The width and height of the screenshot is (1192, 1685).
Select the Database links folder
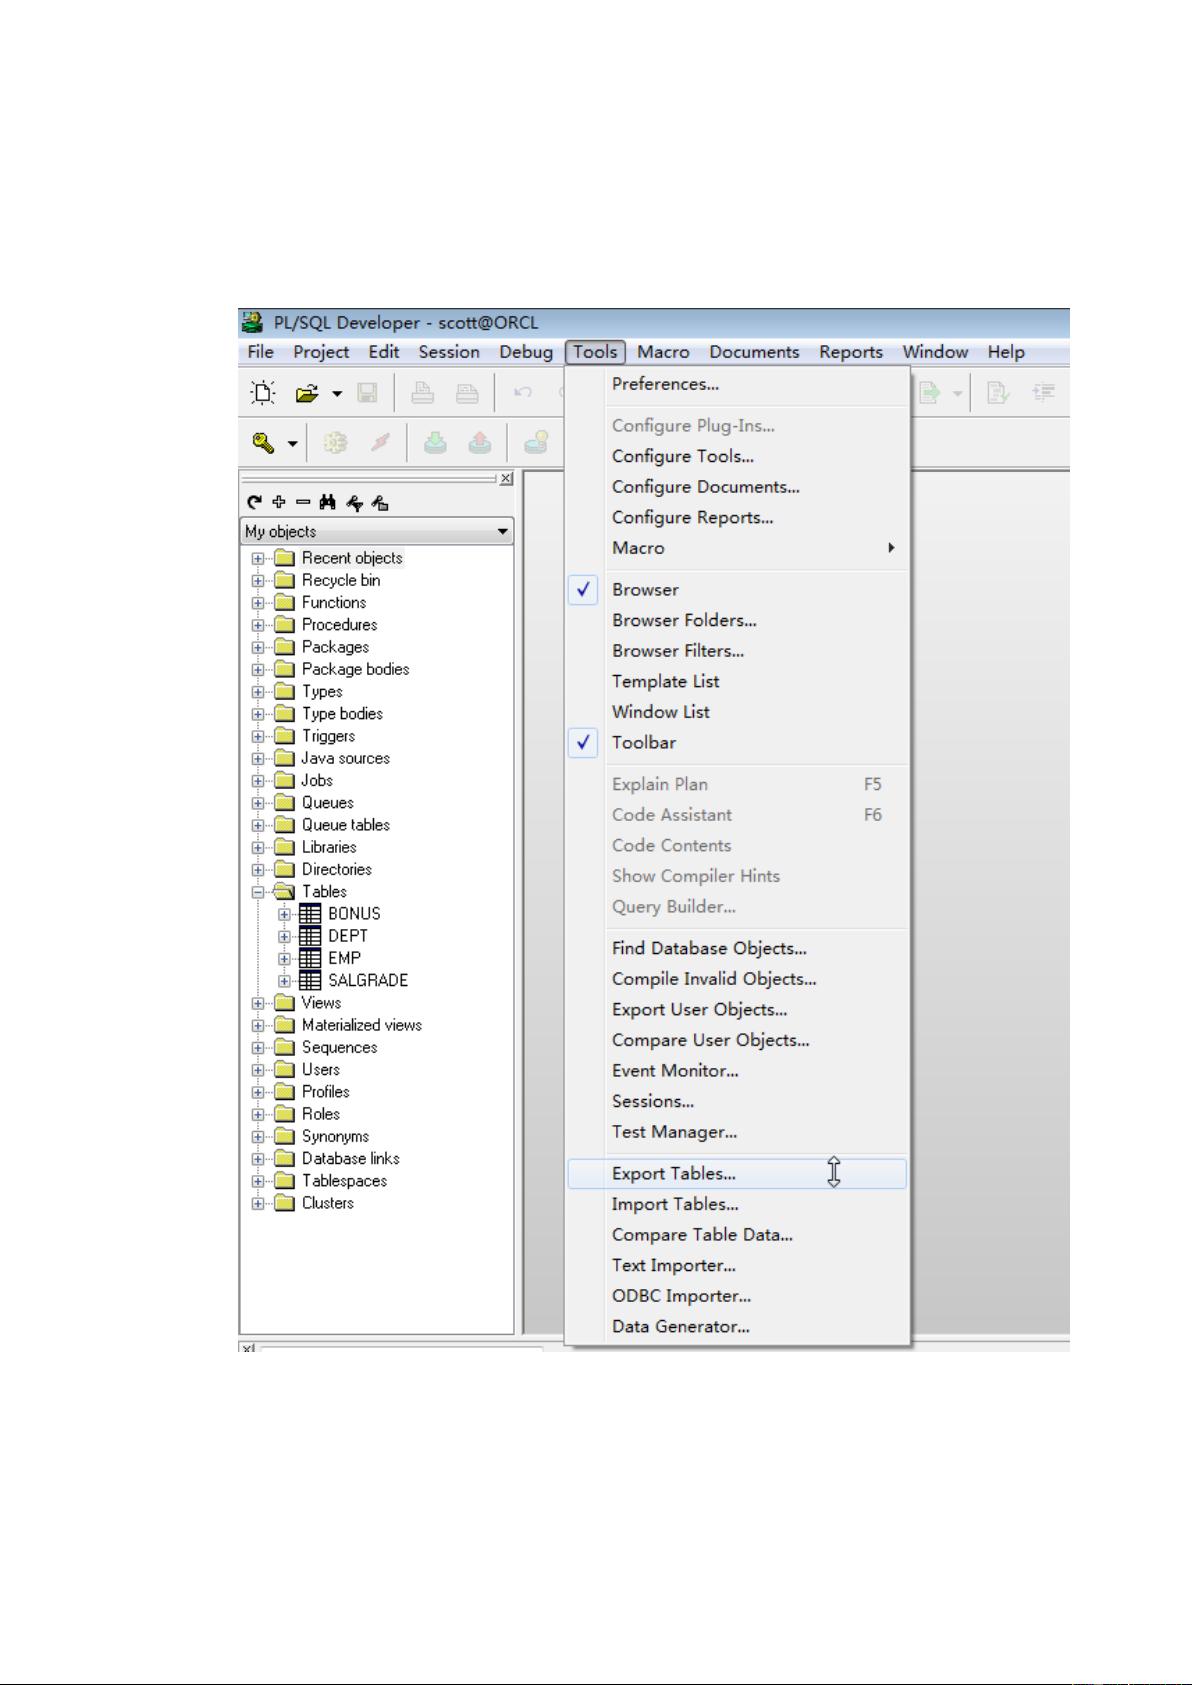pos(350,1159)
